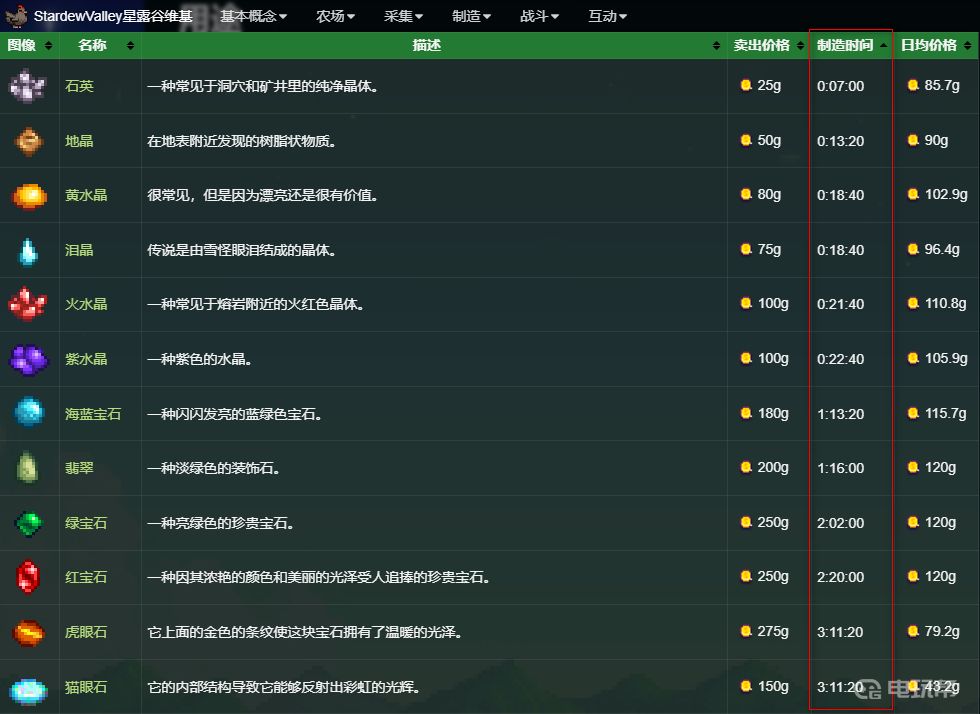This screenshot has height=714, width=980.
Task: Click the gold coin icon beside 102.9g
Action: (913, 194)
